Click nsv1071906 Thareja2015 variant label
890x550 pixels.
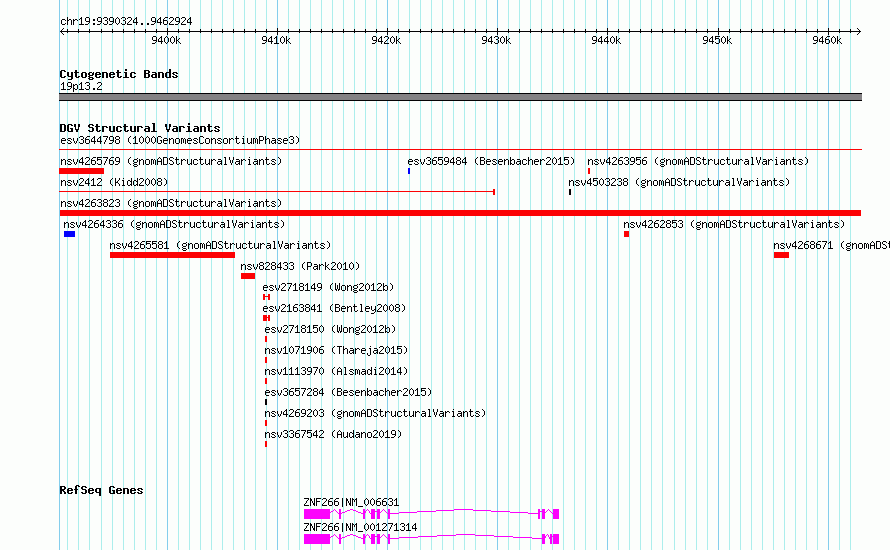pyautogui.click(x=336, y=350)
